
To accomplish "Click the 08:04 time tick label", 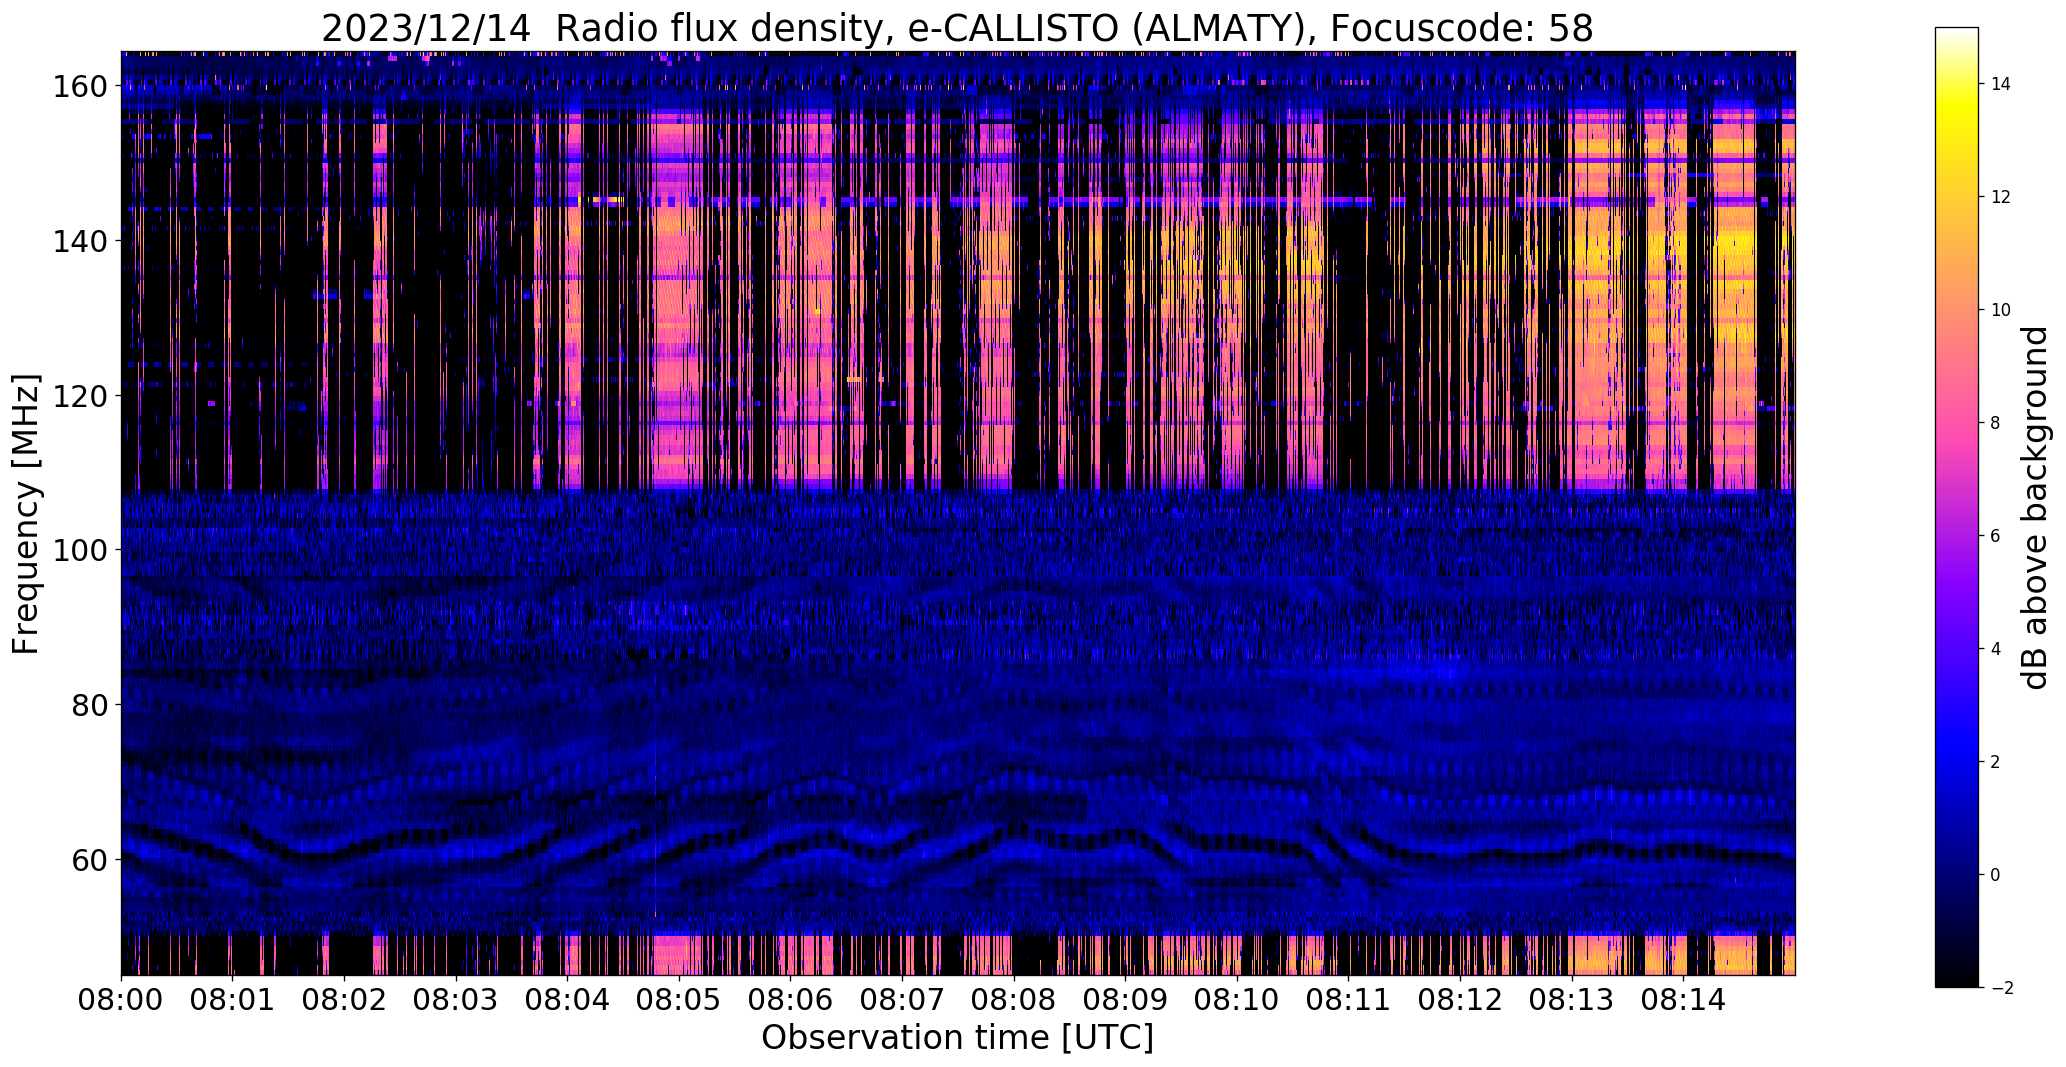I will [568, 999].
